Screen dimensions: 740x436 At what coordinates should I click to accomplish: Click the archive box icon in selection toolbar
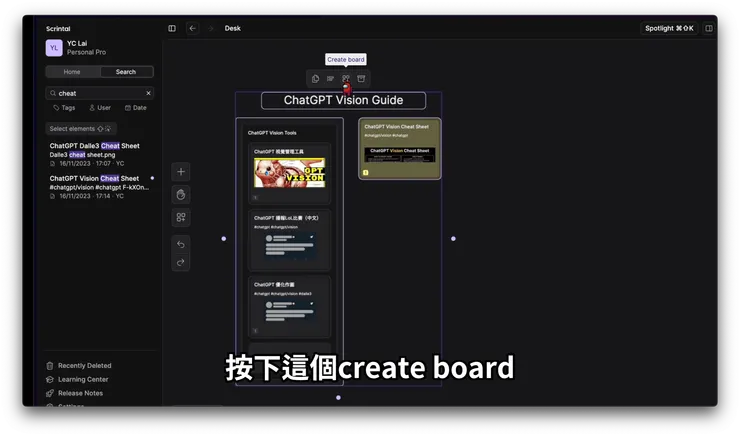pos(361,78)
